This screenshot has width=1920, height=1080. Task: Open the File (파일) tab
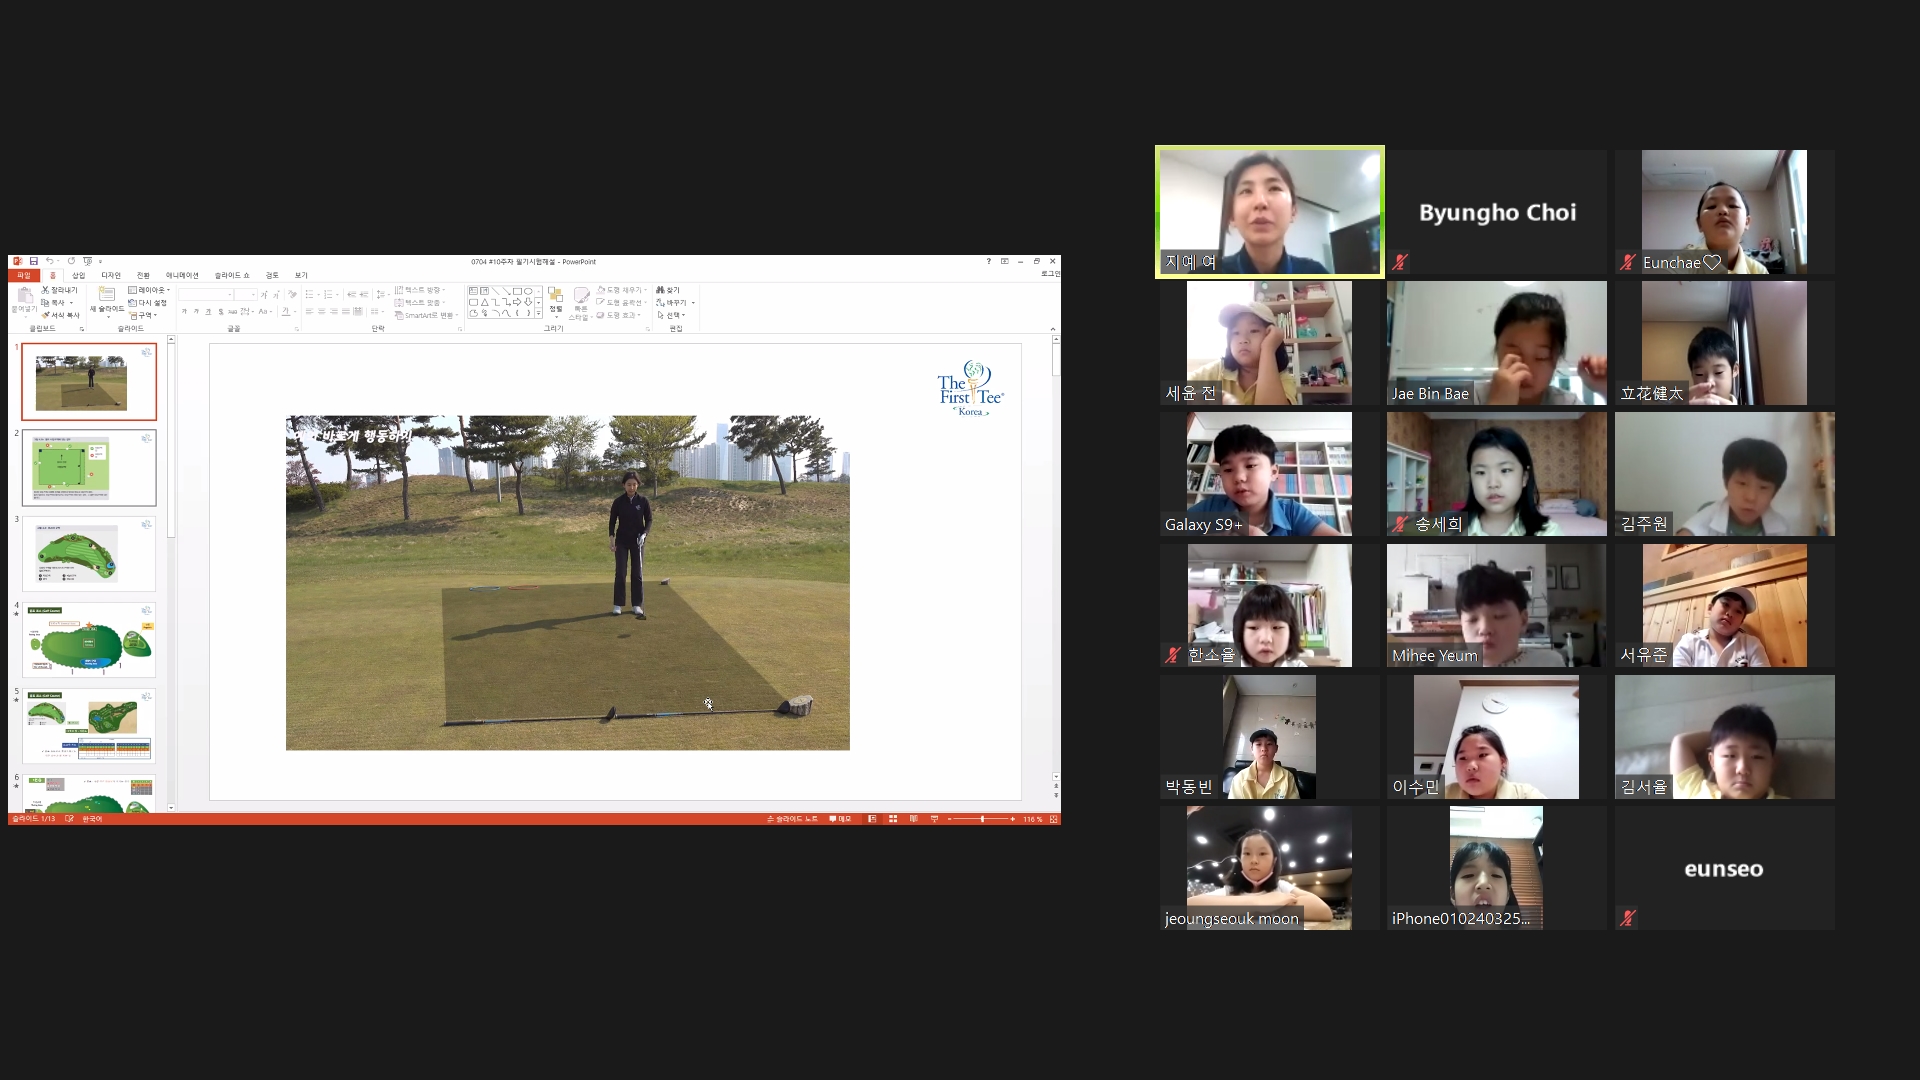pyautogui.click(x=24, y=275)
